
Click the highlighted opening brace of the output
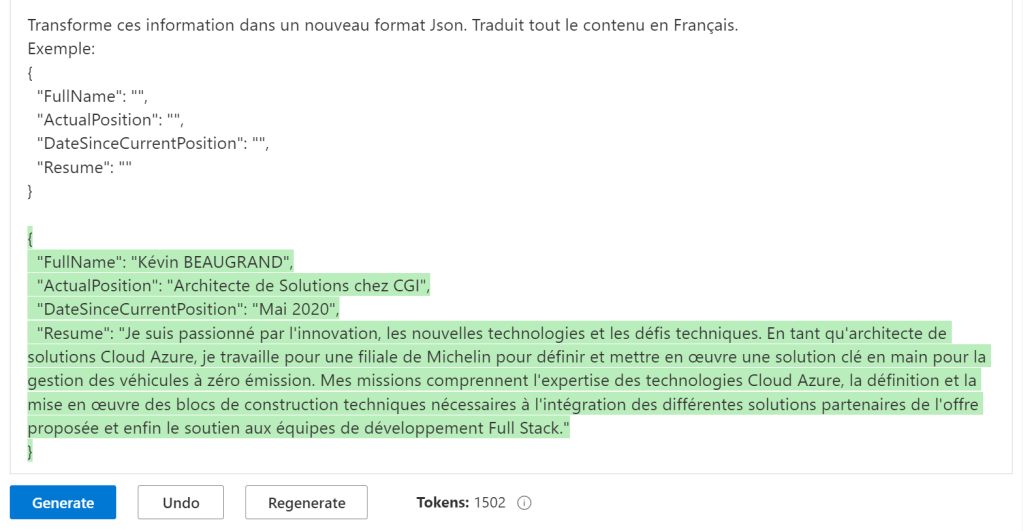coord(31,238)
